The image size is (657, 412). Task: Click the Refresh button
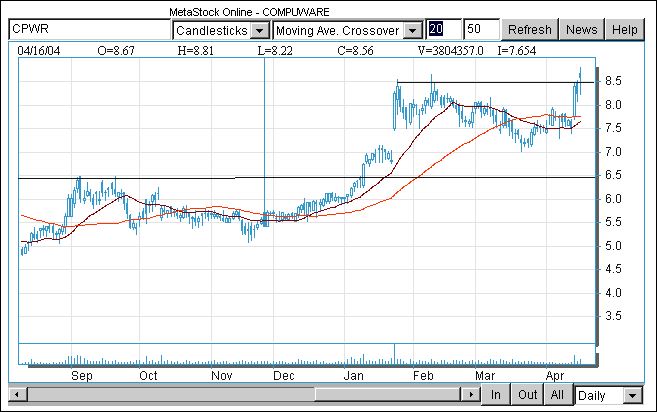click(x=530, y=30)
